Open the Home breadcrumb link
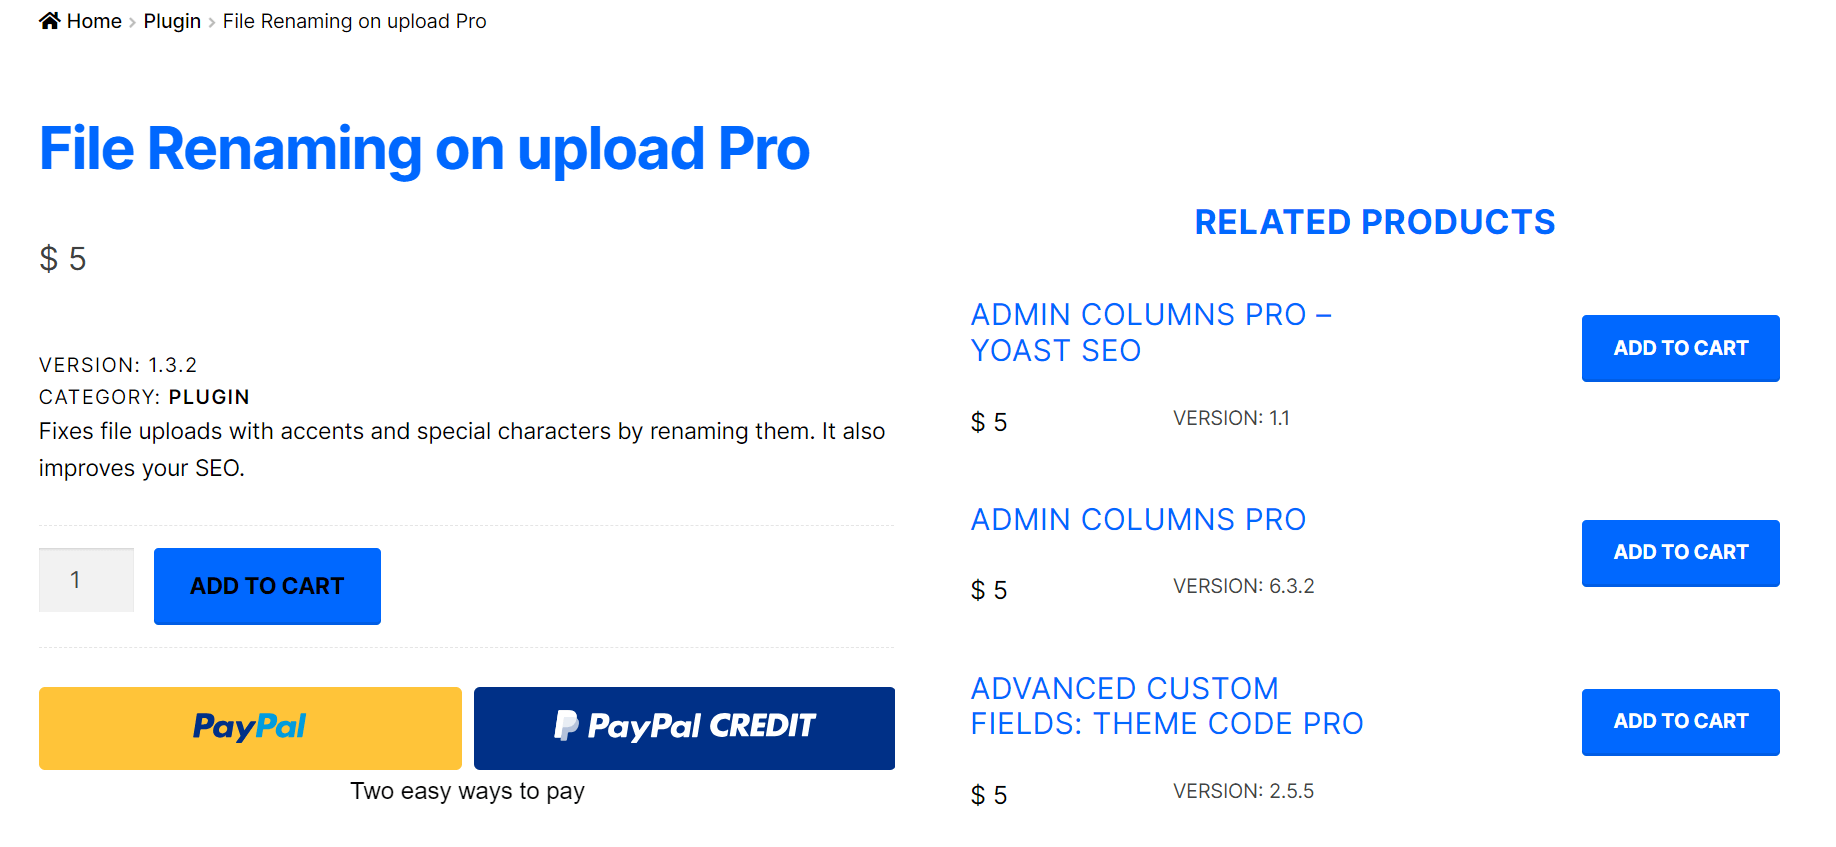 (x=94, y=21)
